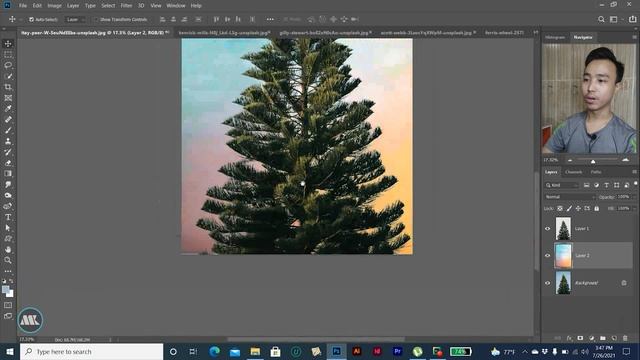Toggle lock transparent pixels
The height and width of the screenshot is (360, 640).
(560, 209)
